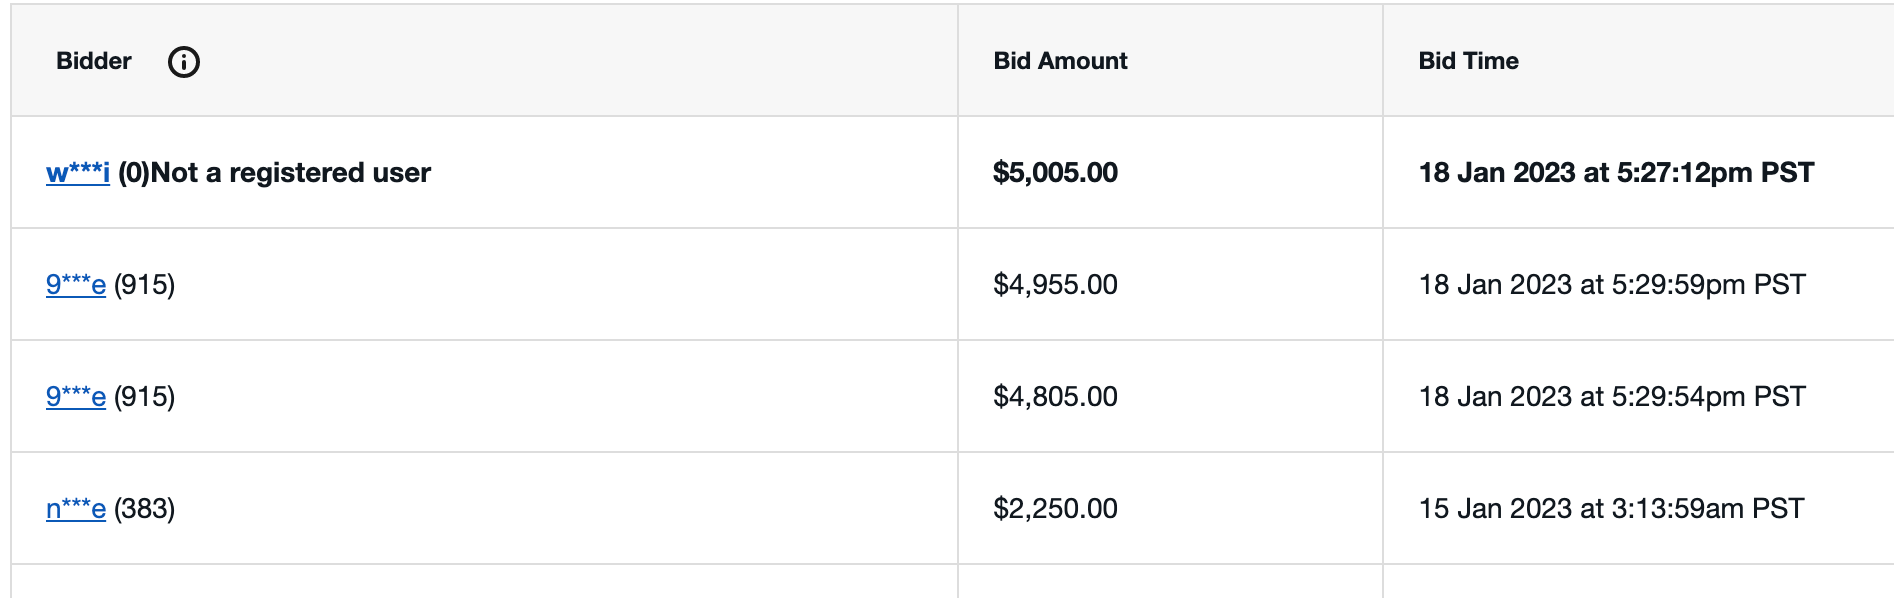This screenshot has height=598, width=1894.
Task: Open the w***i bidder link
Action: (78, 173)
